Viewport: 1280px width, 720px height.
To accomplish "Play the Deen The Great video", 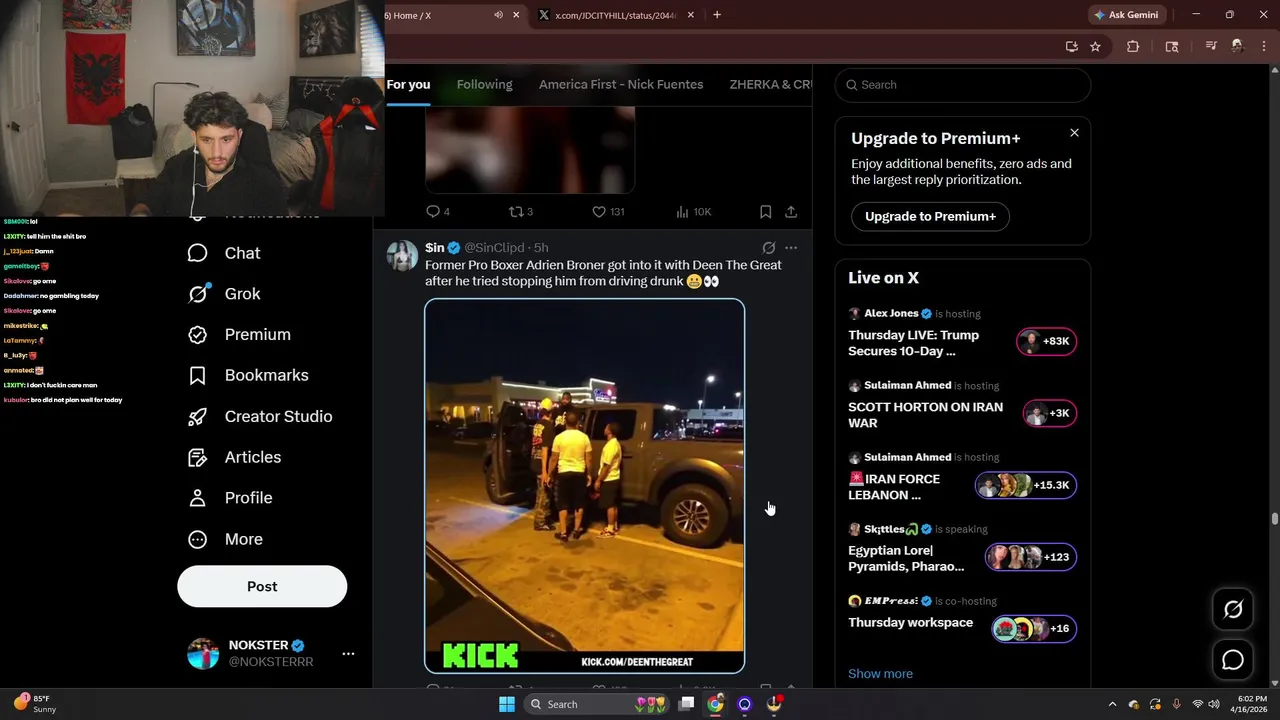I will [x=585, y=486].
